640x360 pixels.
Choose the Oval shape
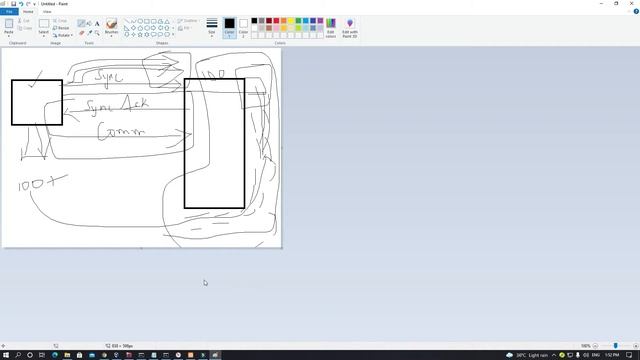coord(140,21)
